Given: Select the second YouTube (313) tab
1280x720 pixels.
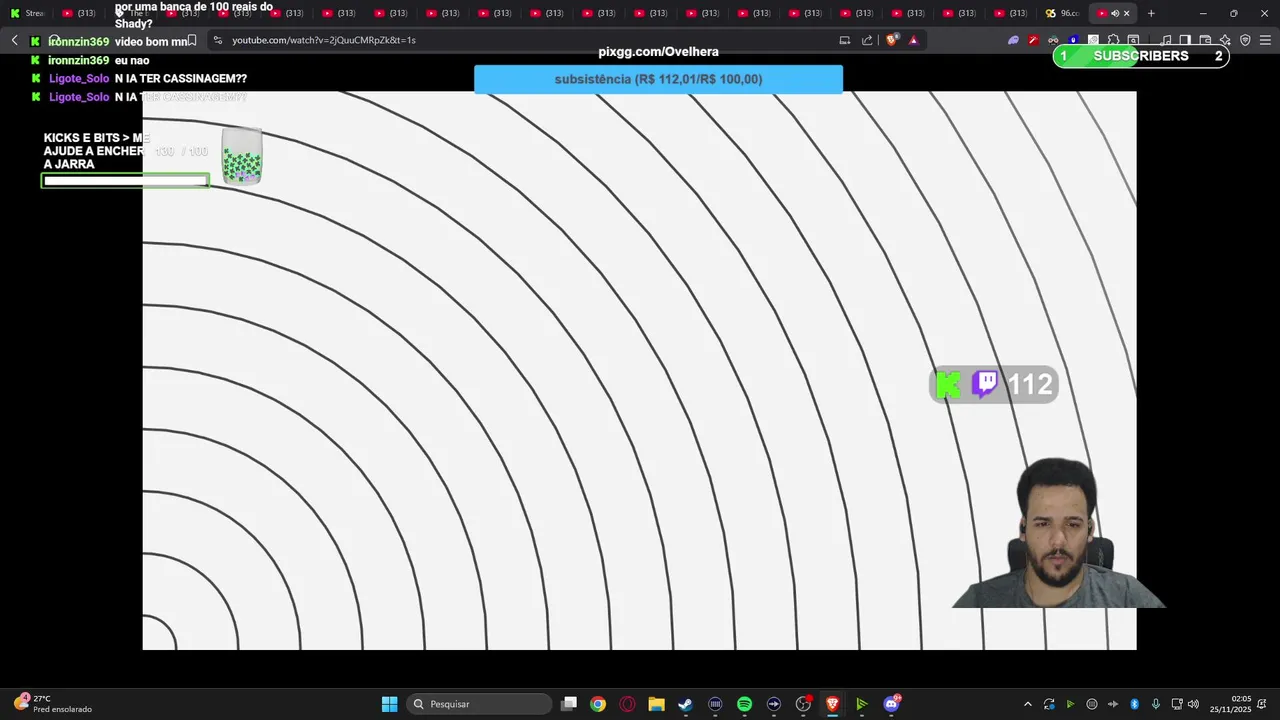Looking at the screenshot, I should (183, 13).
